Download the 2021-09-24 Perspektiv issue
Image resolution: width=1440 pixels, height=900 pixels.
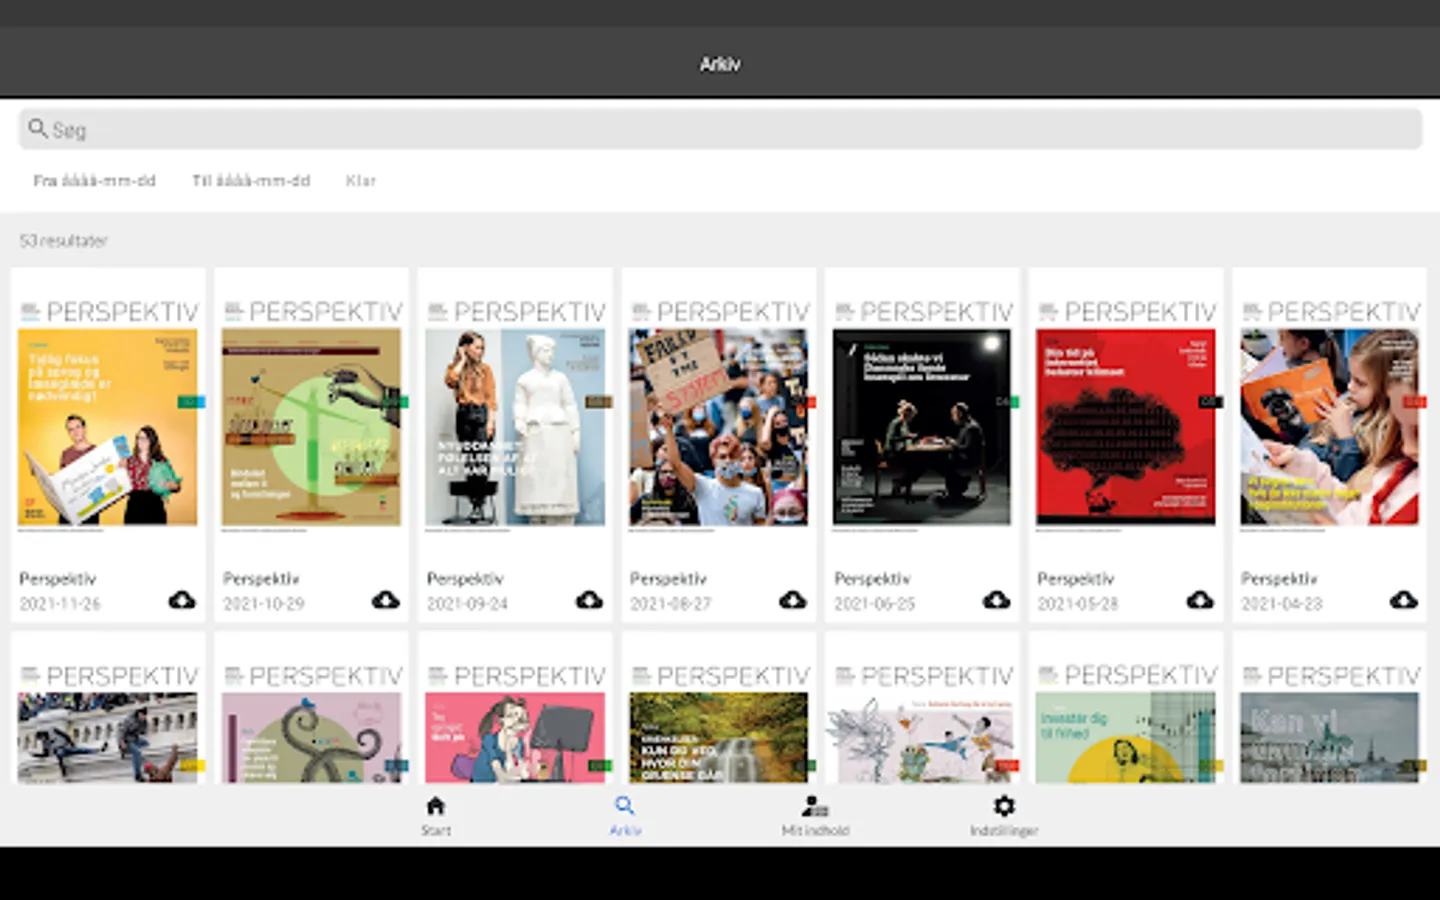pos(589,600)
